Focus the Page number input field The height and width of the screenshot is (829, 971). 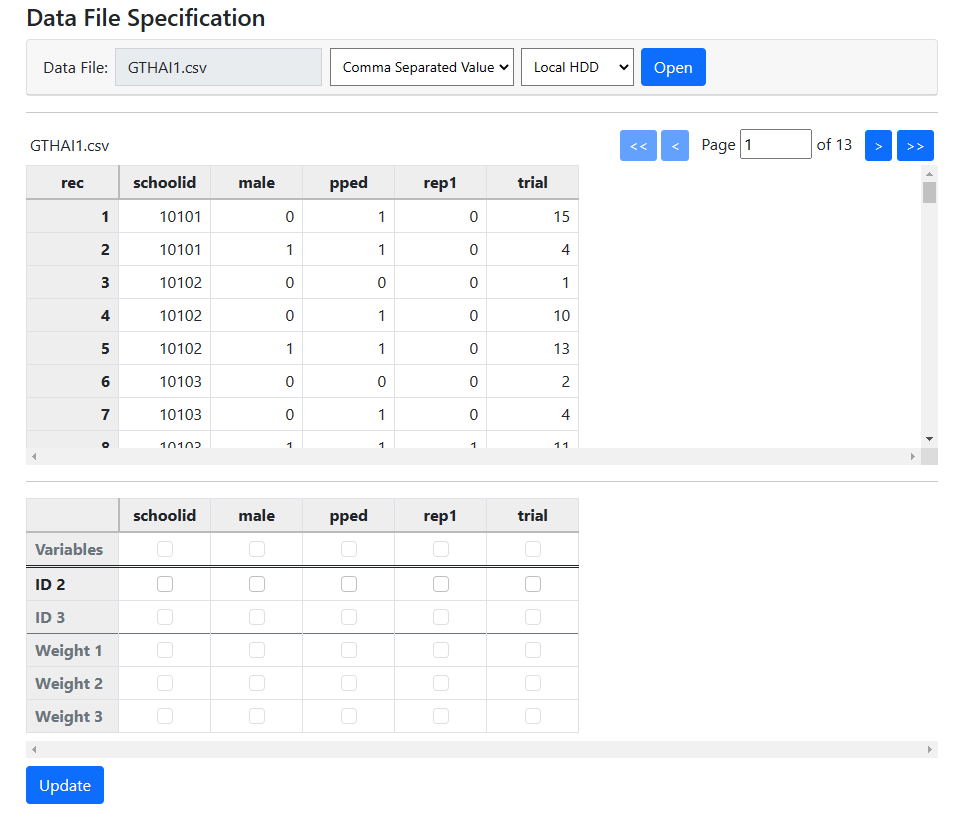(x=775, y=145)
